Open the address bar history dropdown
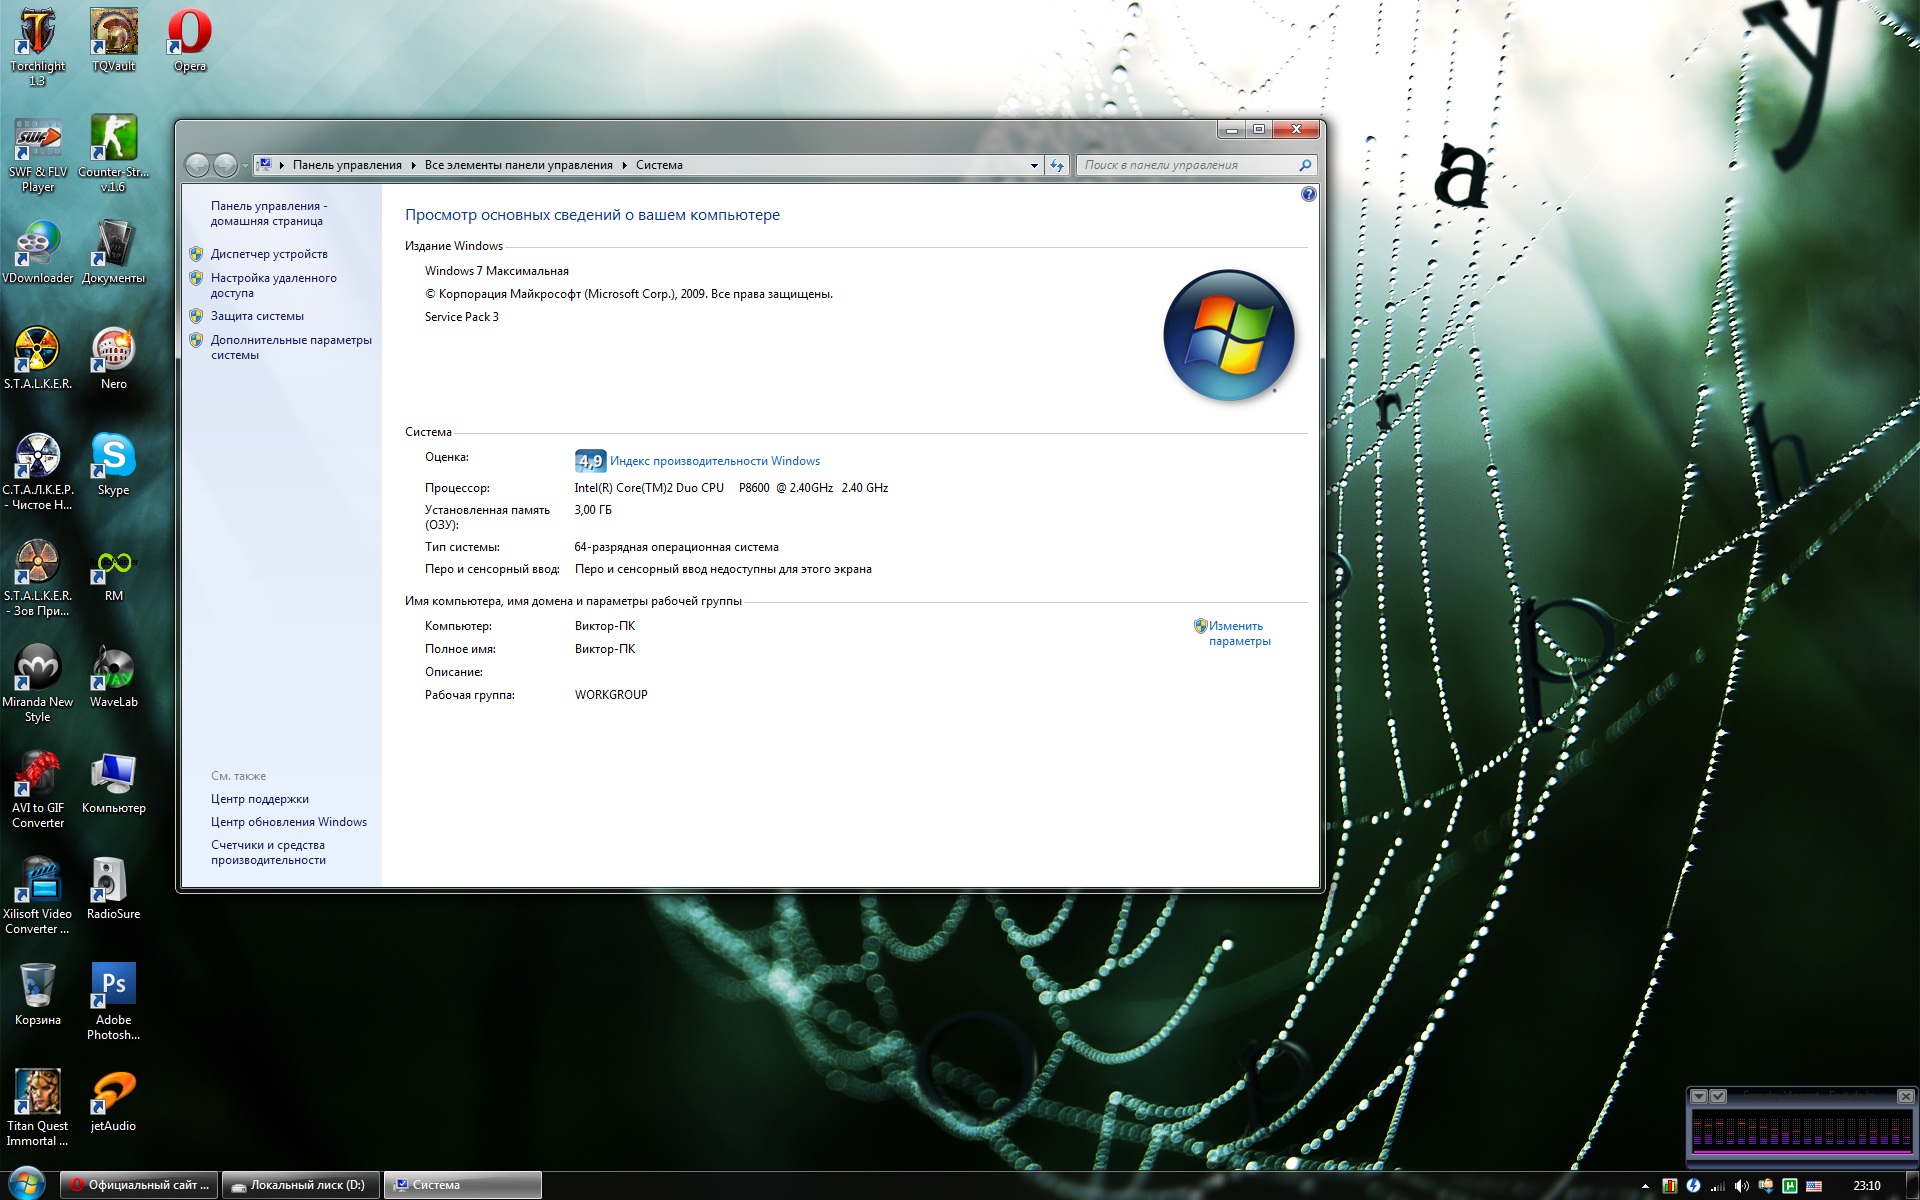The width and height of the screenshot is (1920, 1200). [x=1034, y=165]
